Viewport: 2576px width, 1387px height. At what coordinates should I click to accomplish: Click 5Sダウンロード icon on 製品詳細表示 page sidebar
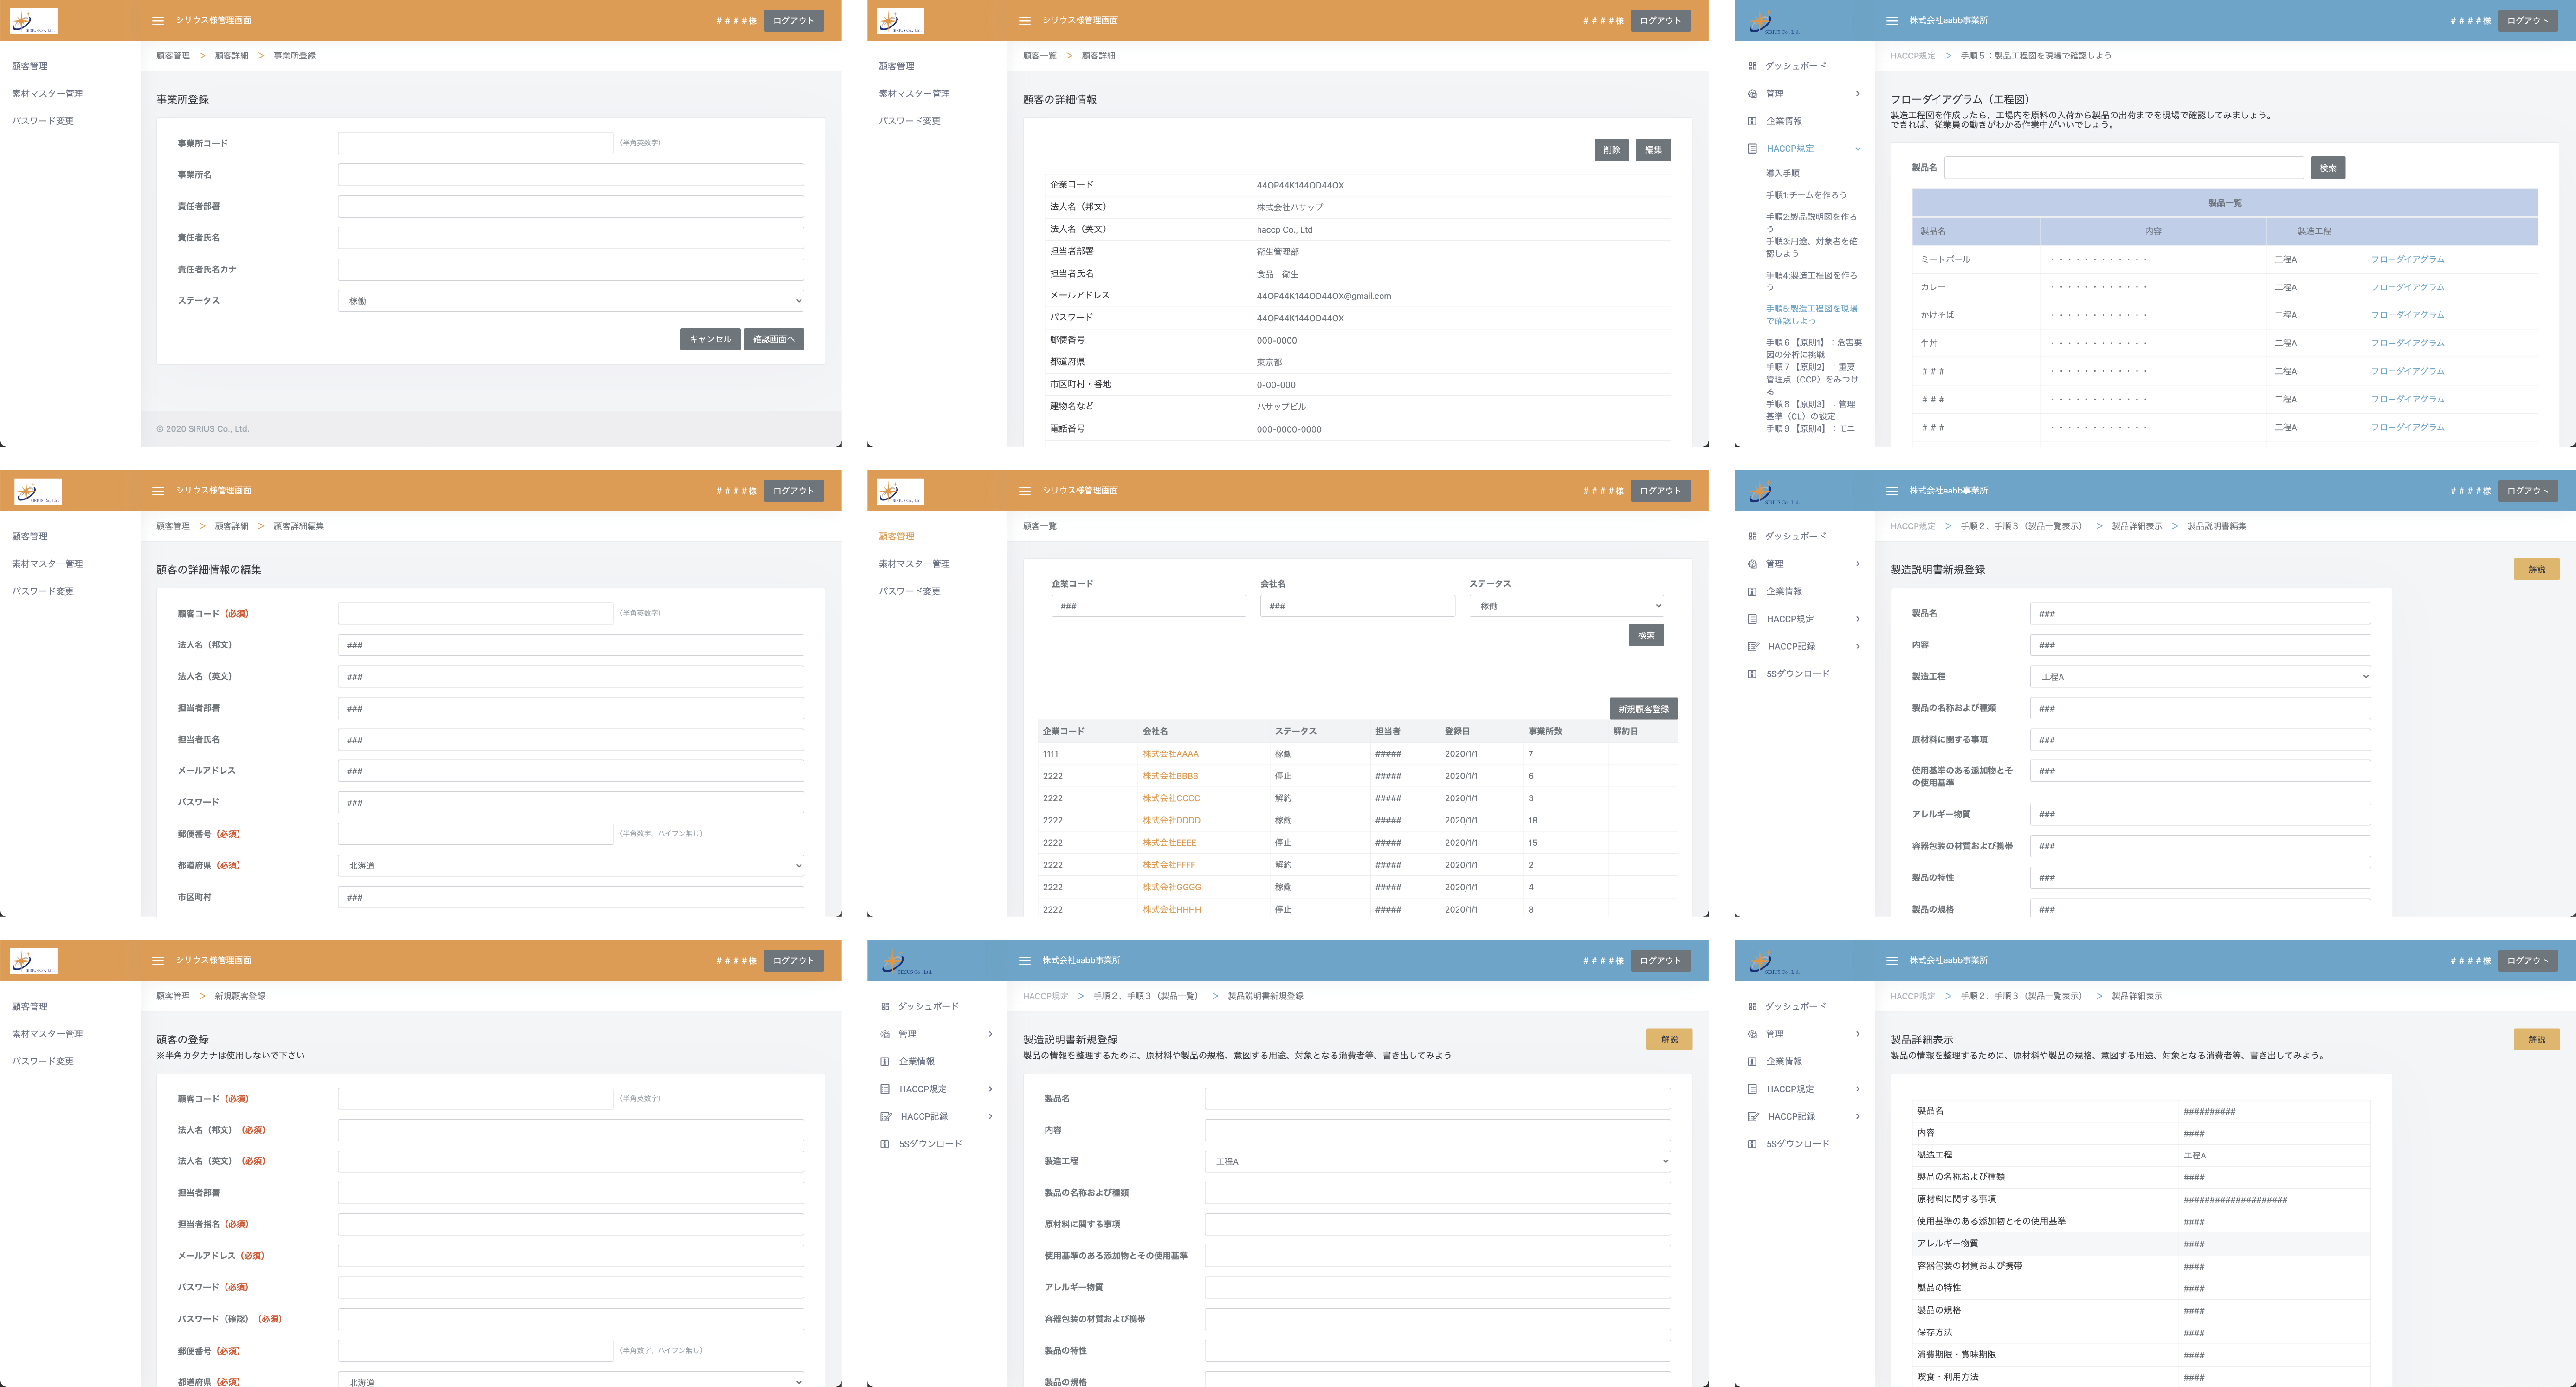(1752, 1144)
